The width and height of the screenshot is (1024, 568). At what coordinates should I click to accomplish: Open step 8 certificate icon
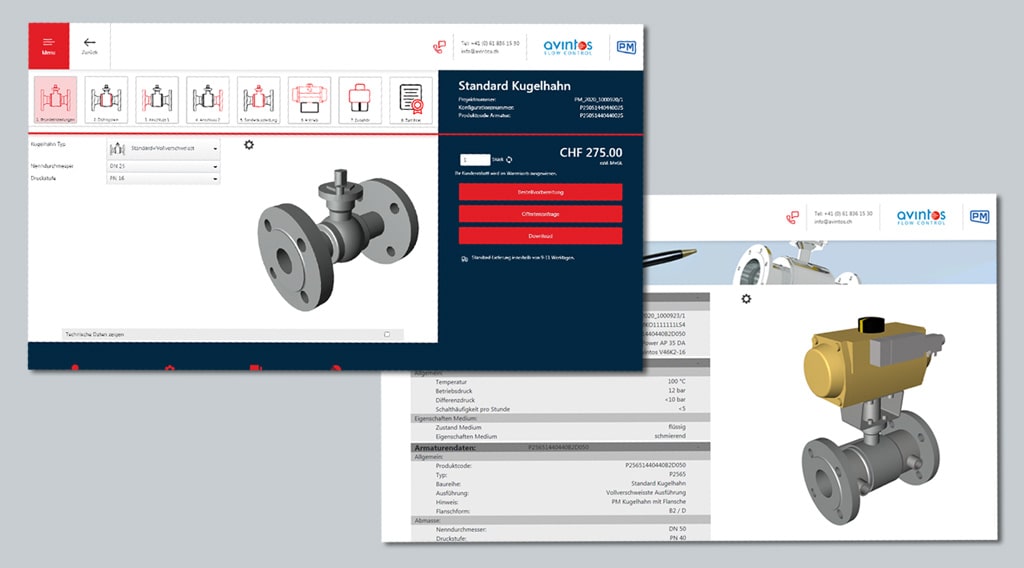[x=411, y=100]
